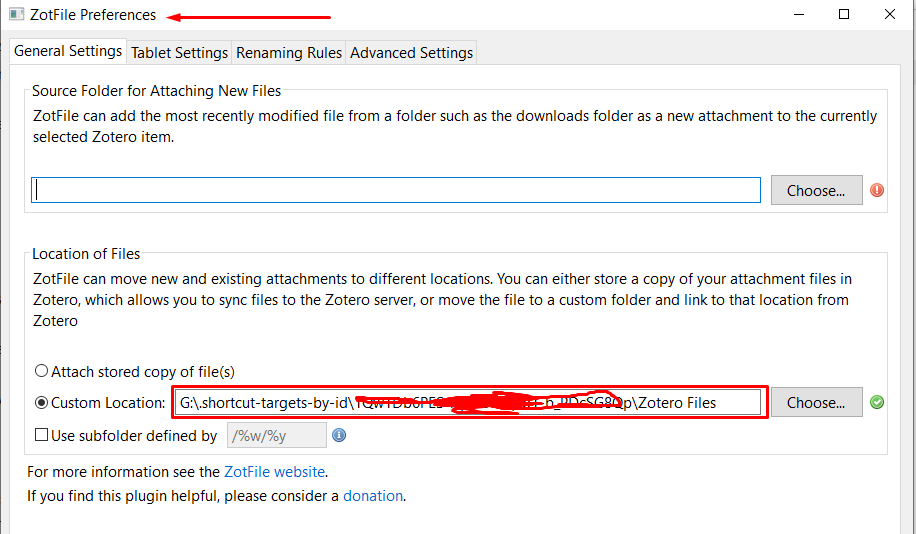Maximize the ZotFile Preferences window
Image resolution: width=916 pixels, height=534 pixels.
coord(844,14)
